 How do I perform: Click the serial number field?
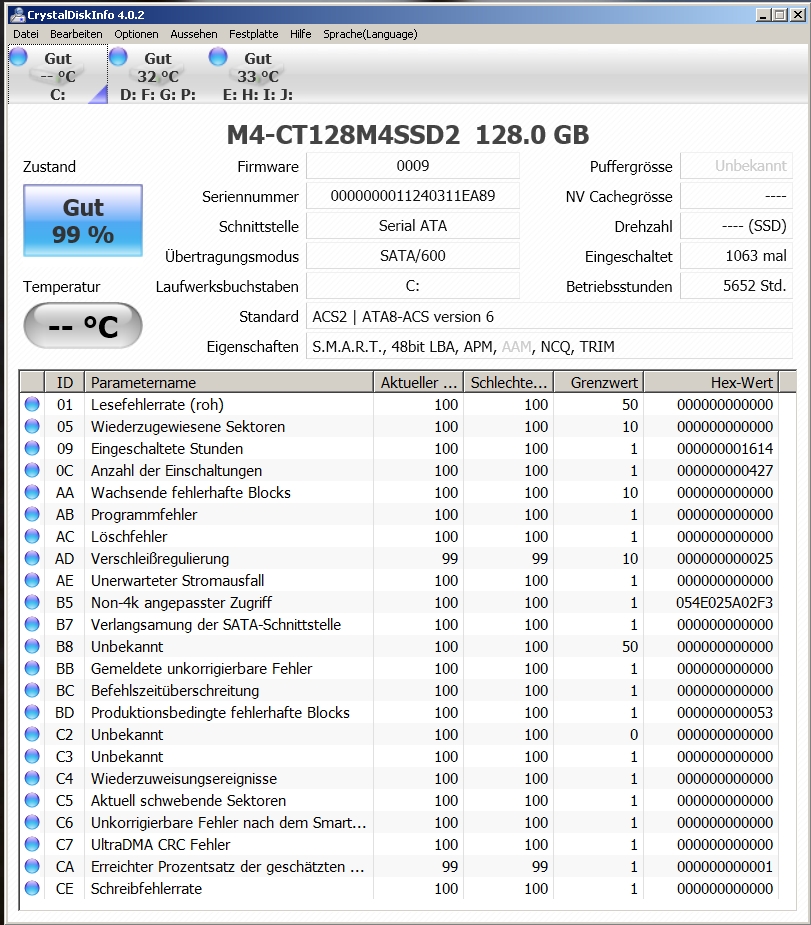(413, 196)
